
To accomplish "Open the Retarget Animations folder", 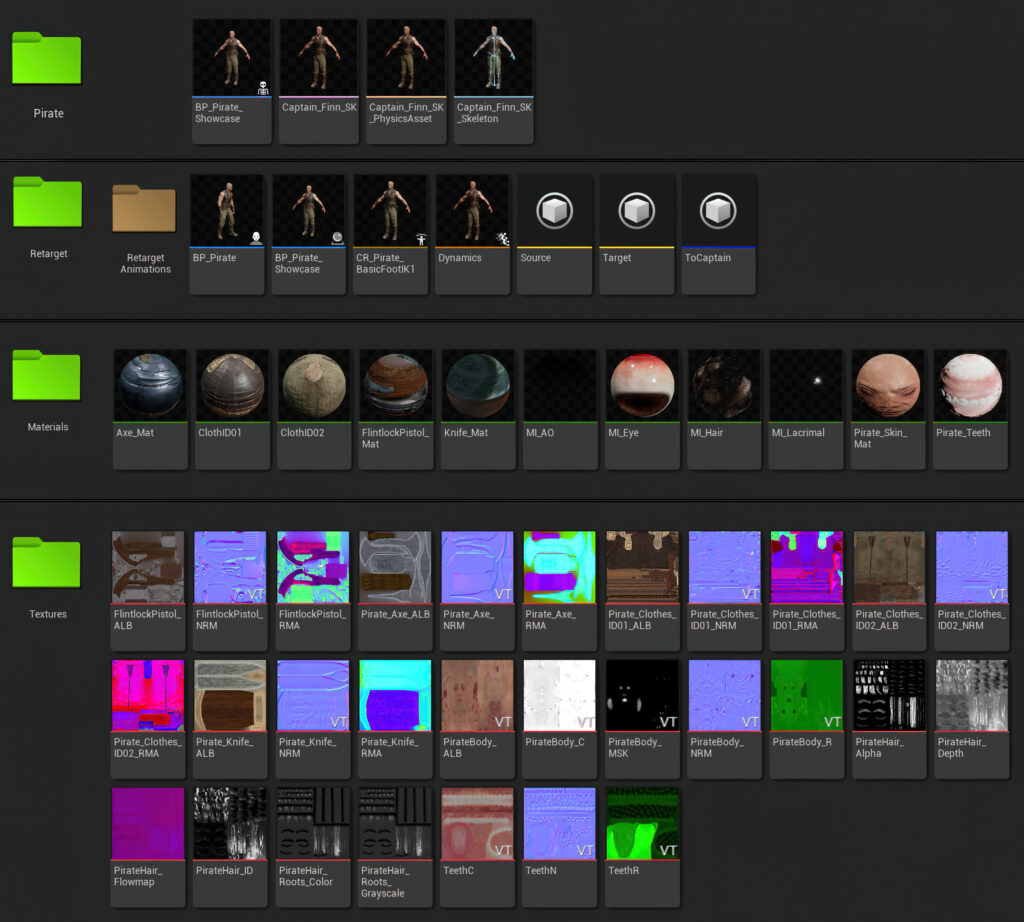I will pyautogui.click(x=144, y=210).
